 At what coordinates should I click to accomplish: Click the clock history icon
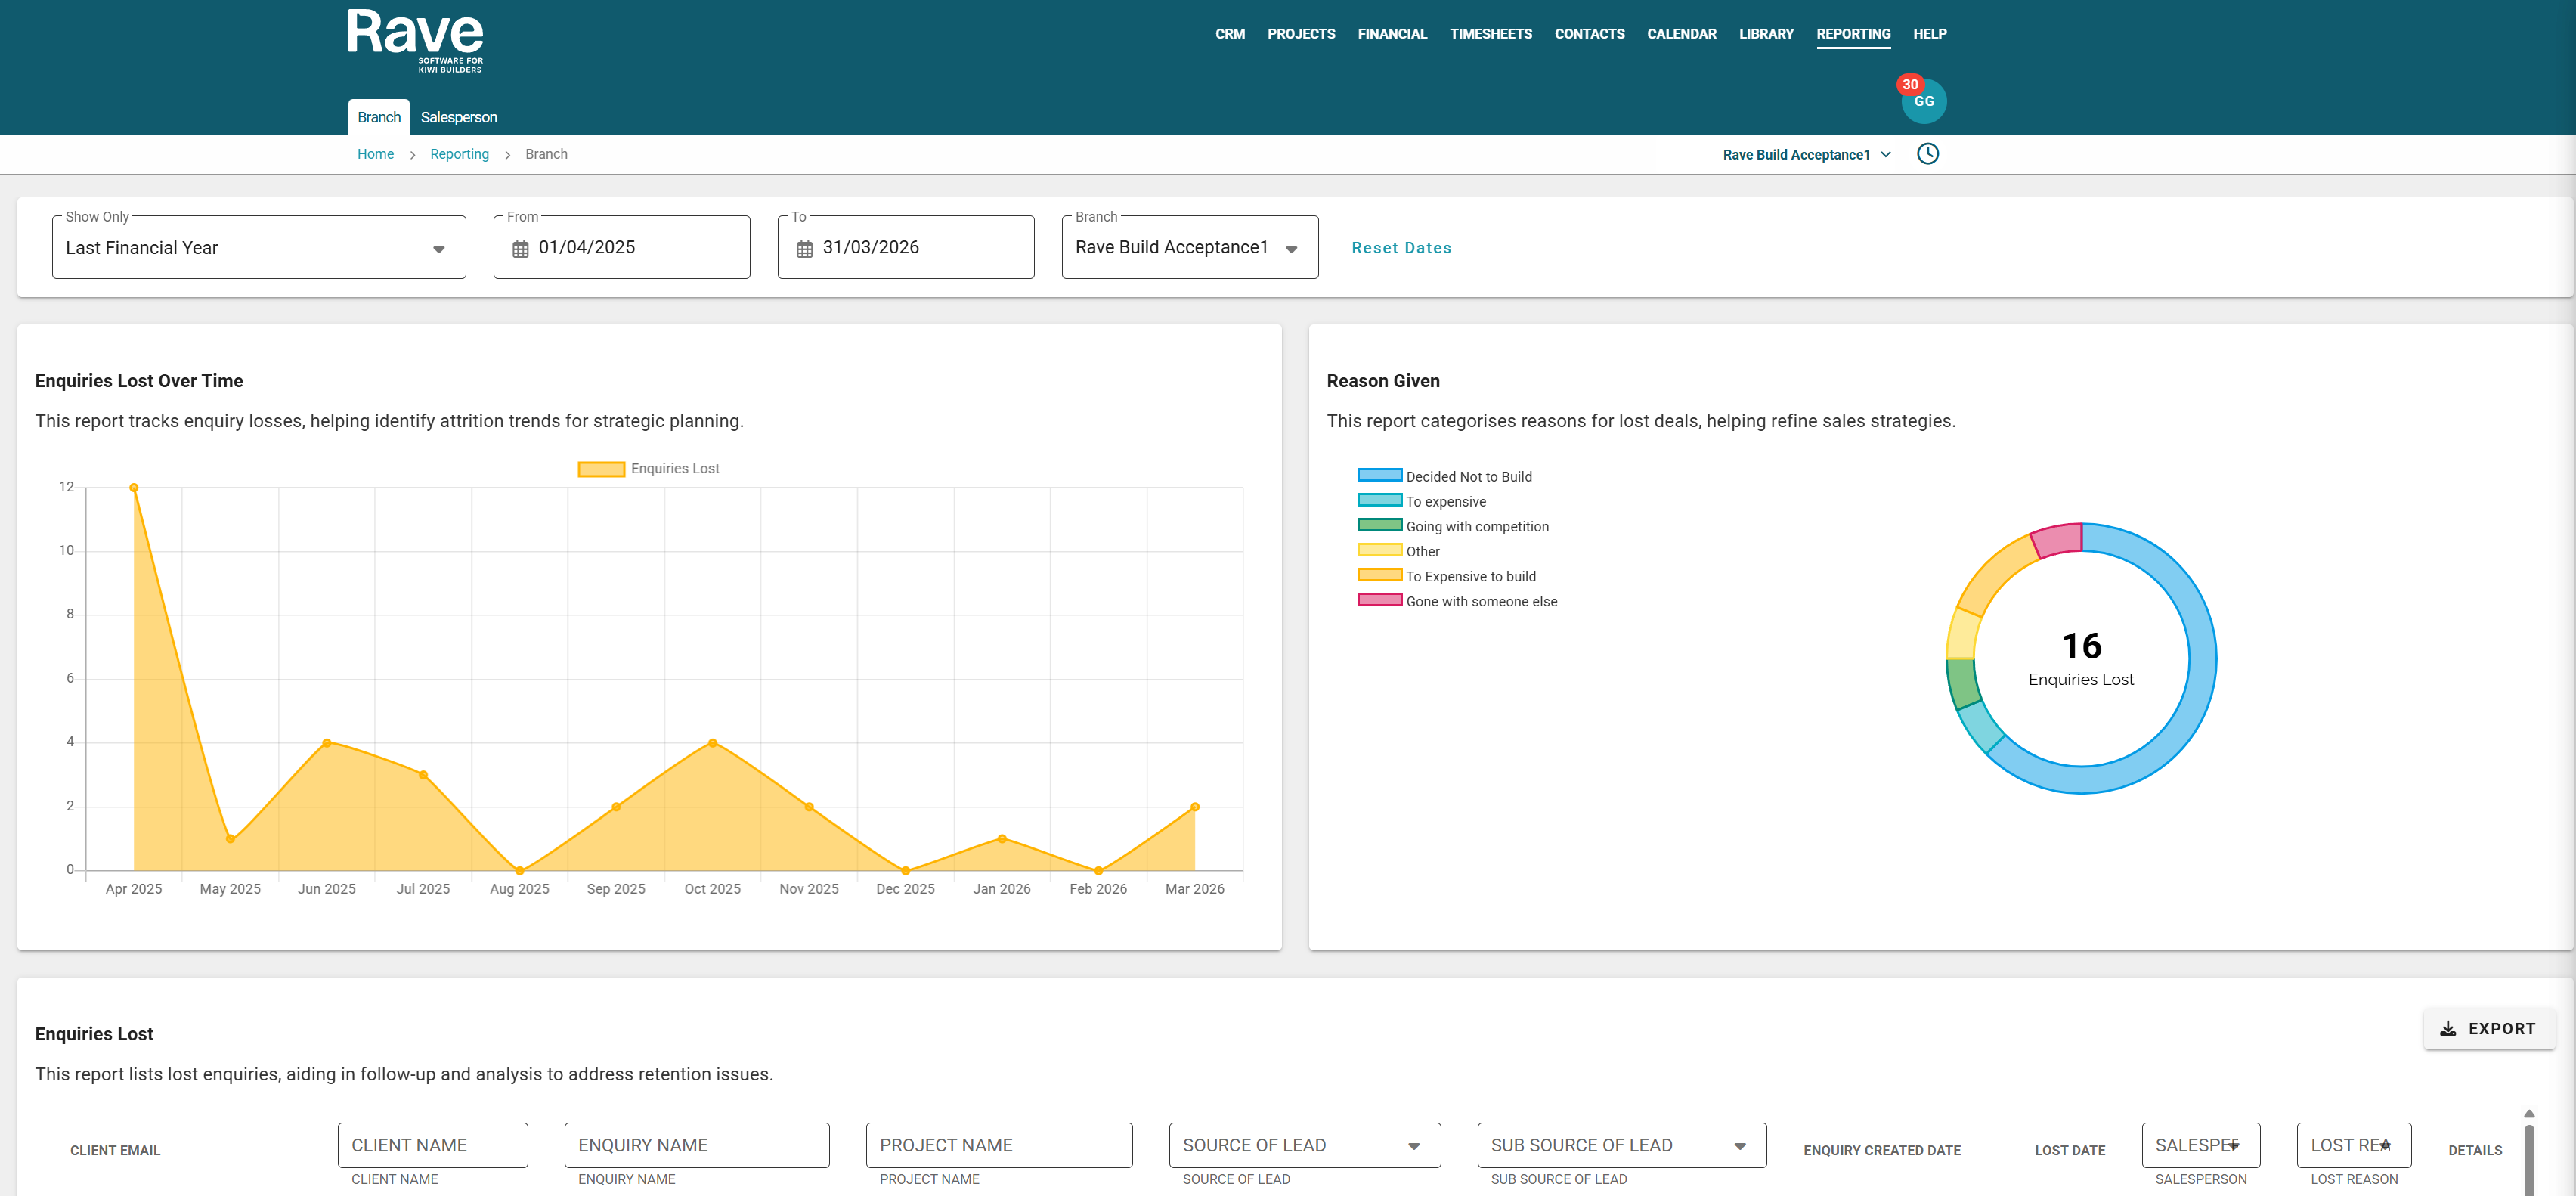[1927, 154]
